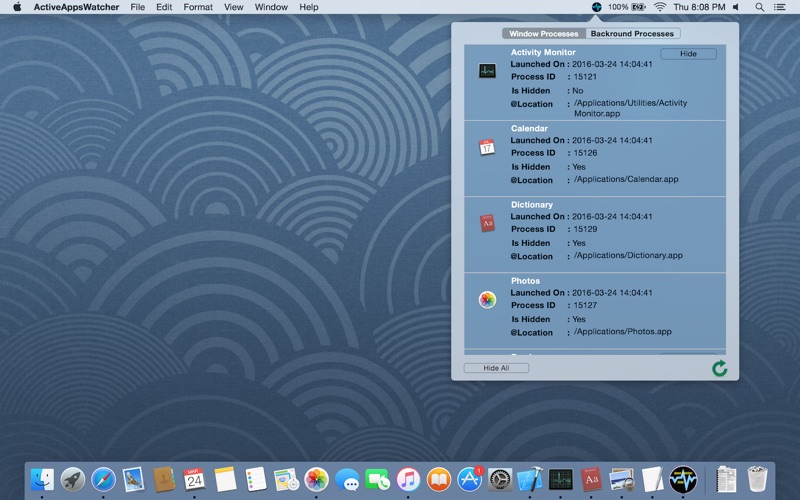Click the volume icon in the menu bar
The height and width of the screenshot is (500, 800).
click(736, 7)
